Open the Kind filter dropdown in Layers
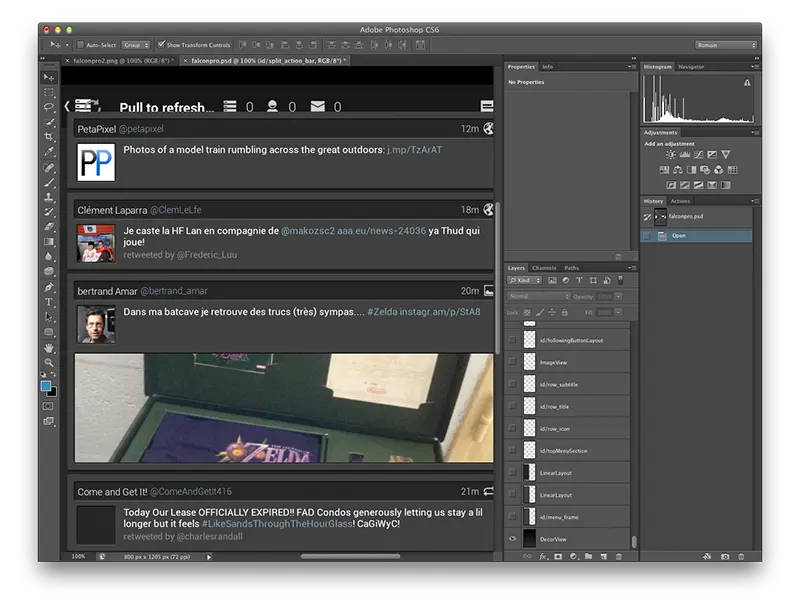The width and height of the screenshot is (800, 612). (x=524, y=280)
